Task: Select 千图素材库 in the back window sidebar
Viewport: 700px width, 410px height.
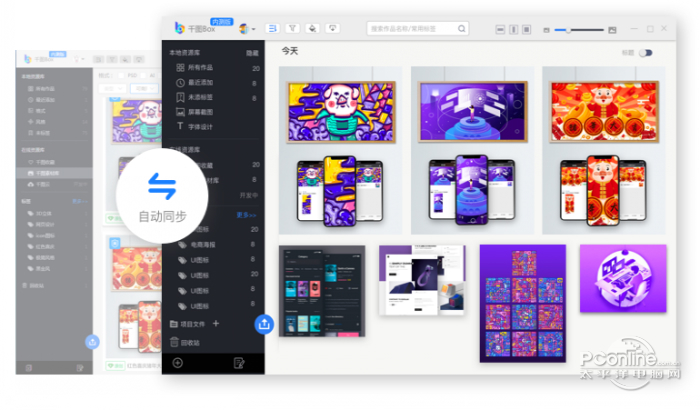Action: coord(54,173)
